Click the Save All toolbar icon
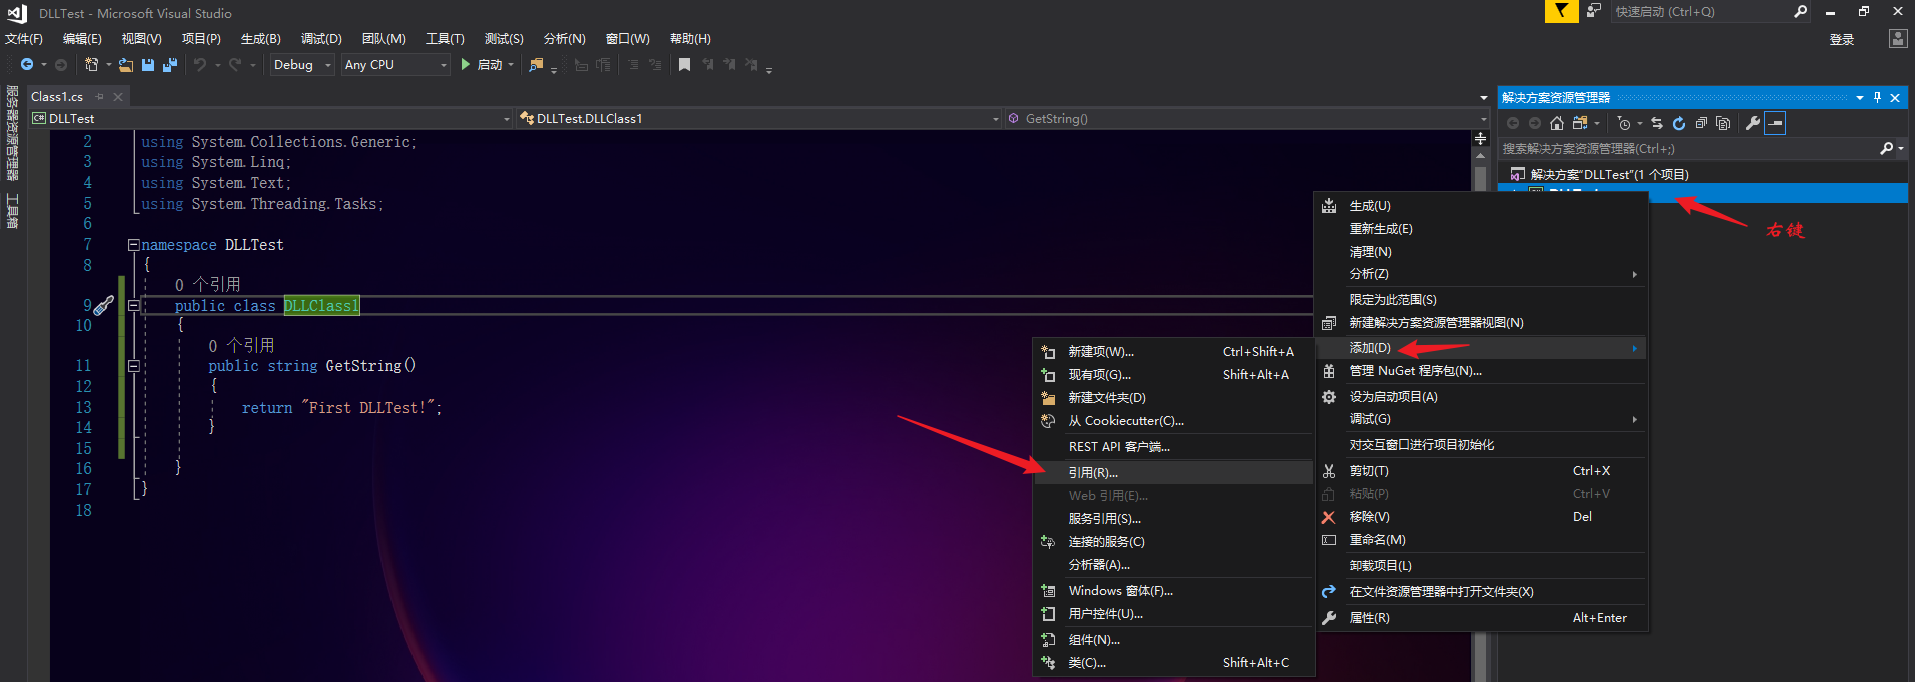 tap(170, 64)
